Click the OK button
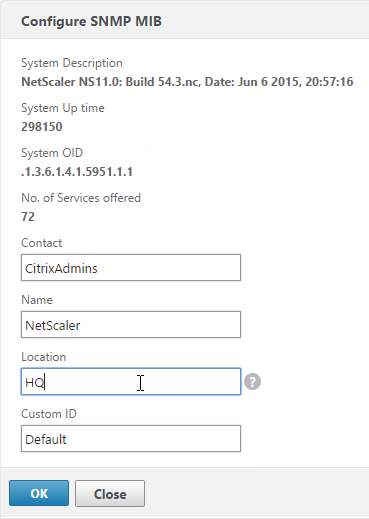This screenshot has height=519, width=369. 39,493
